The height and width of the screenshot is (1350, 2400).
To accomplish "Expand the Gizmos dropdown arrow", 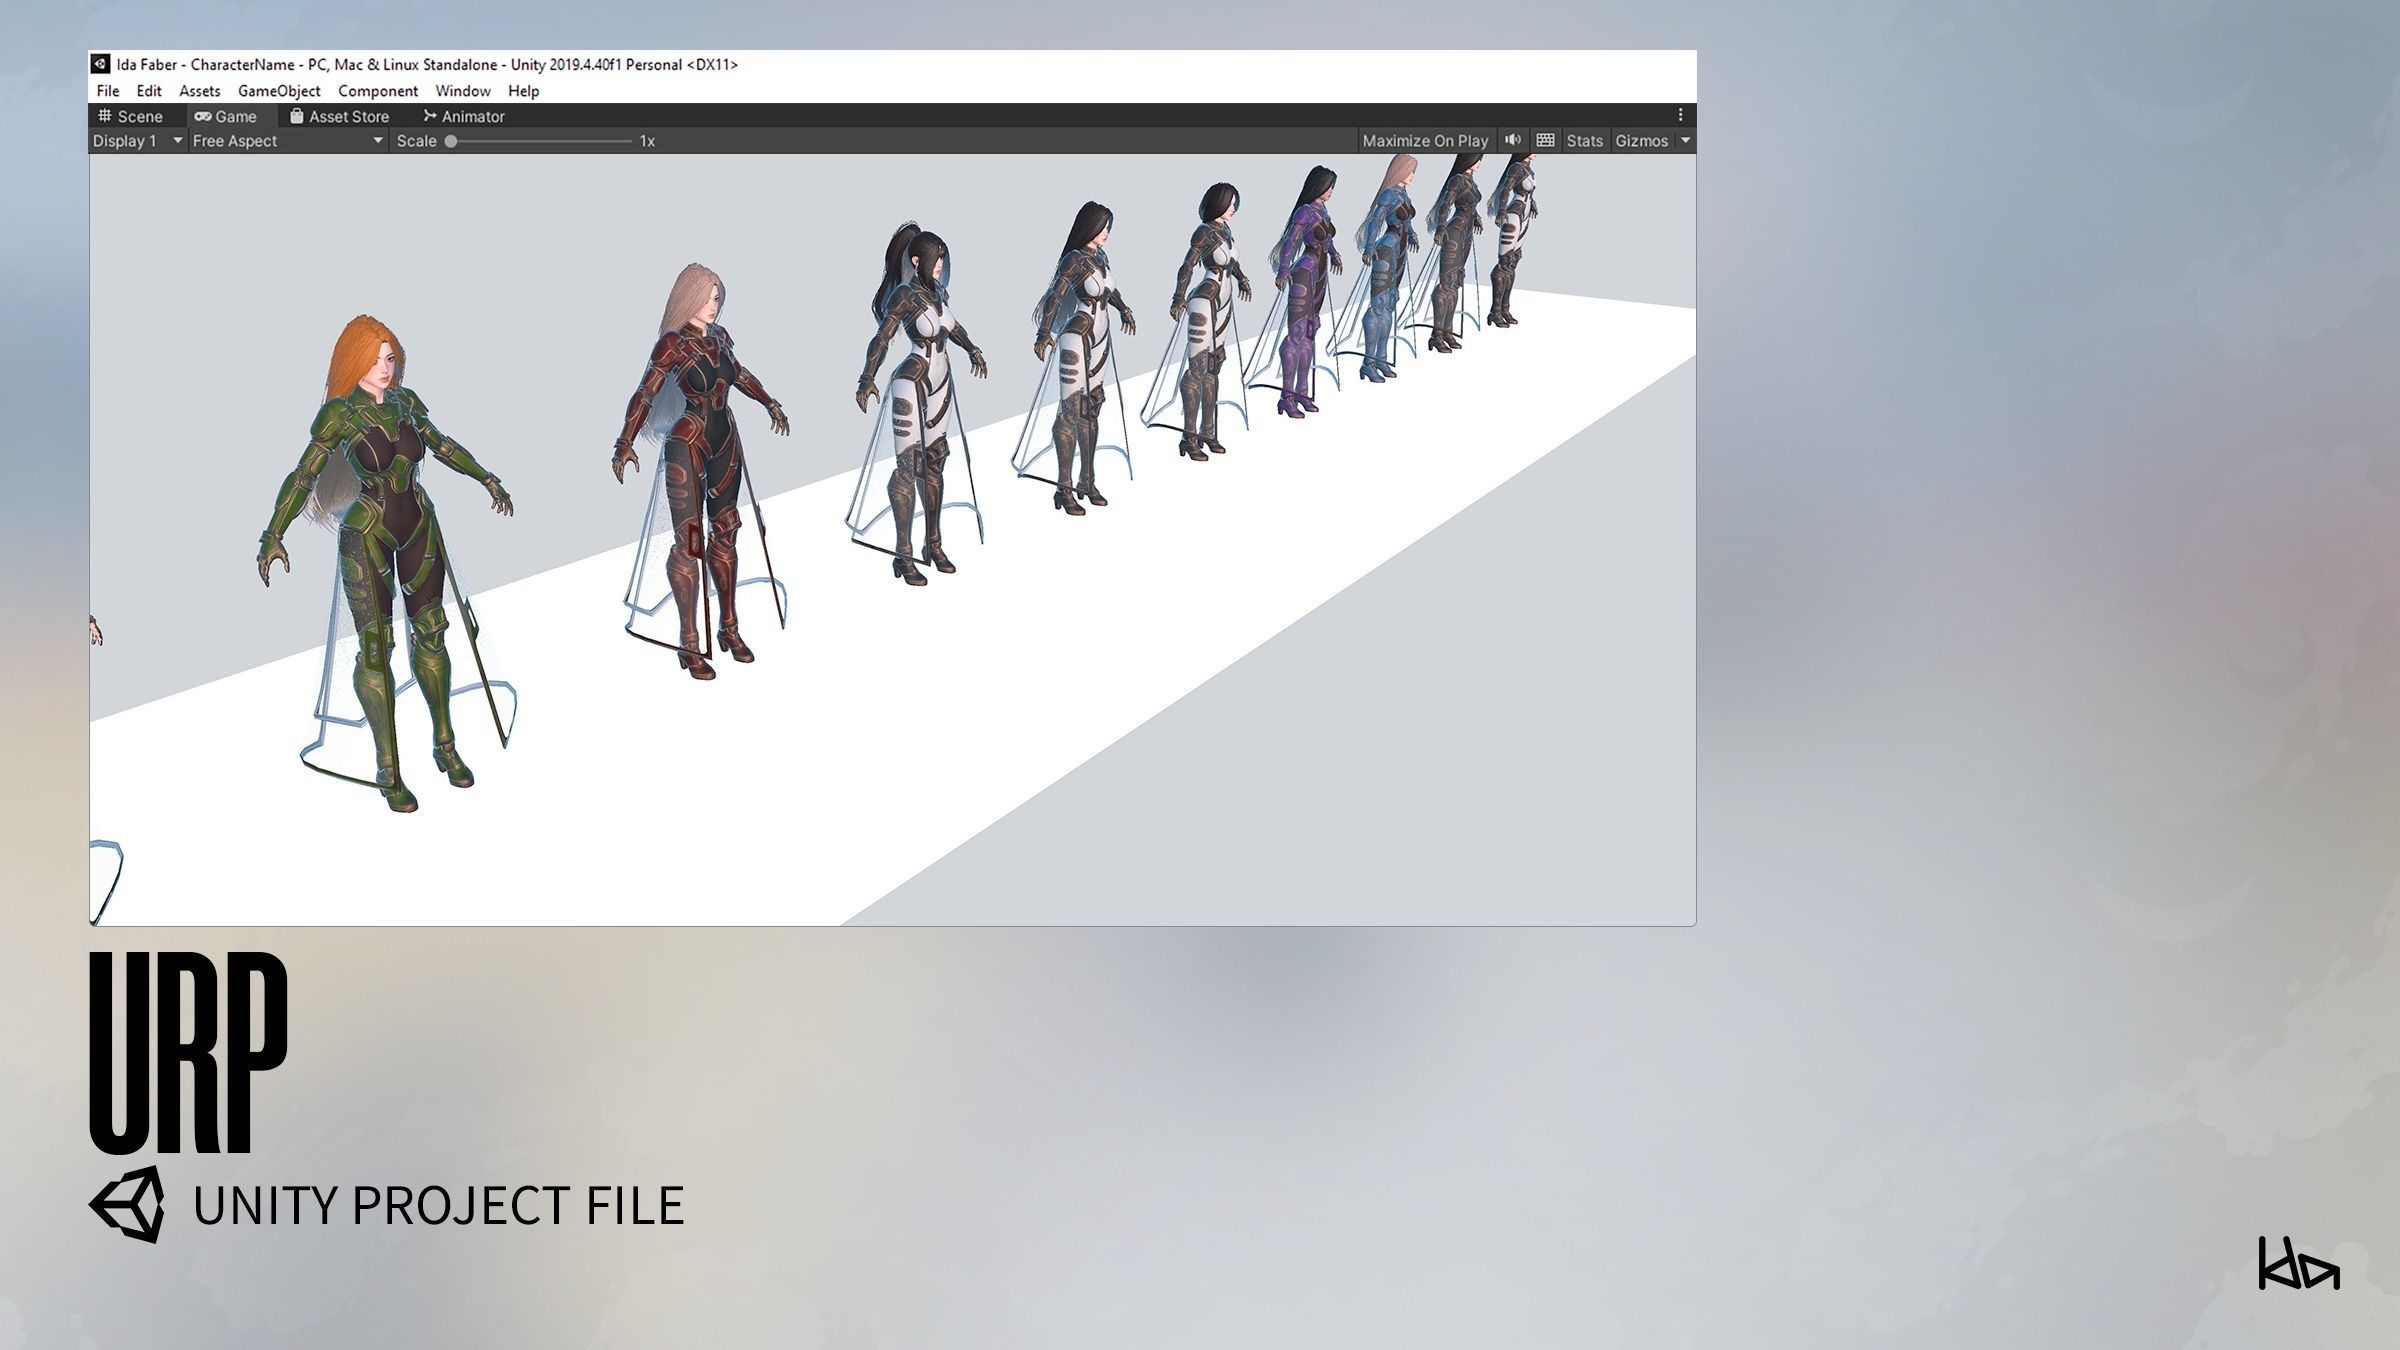I will 1685,141.
